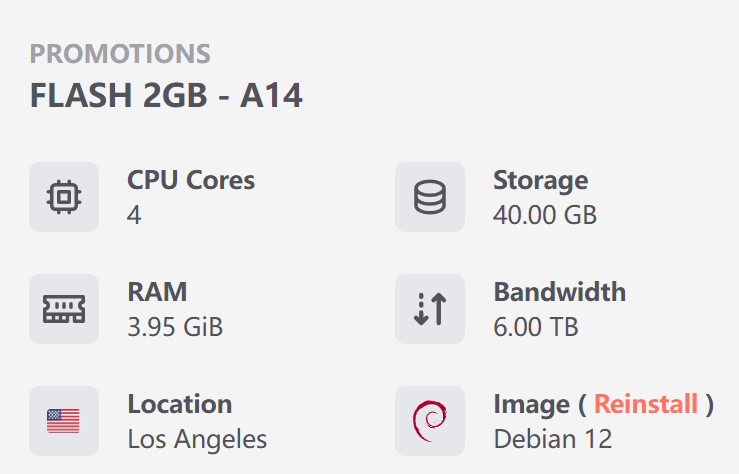Click the Storage heading
The height and width of the screenshot is (474, 739).
pyautogui.click(x=540, y=180)
